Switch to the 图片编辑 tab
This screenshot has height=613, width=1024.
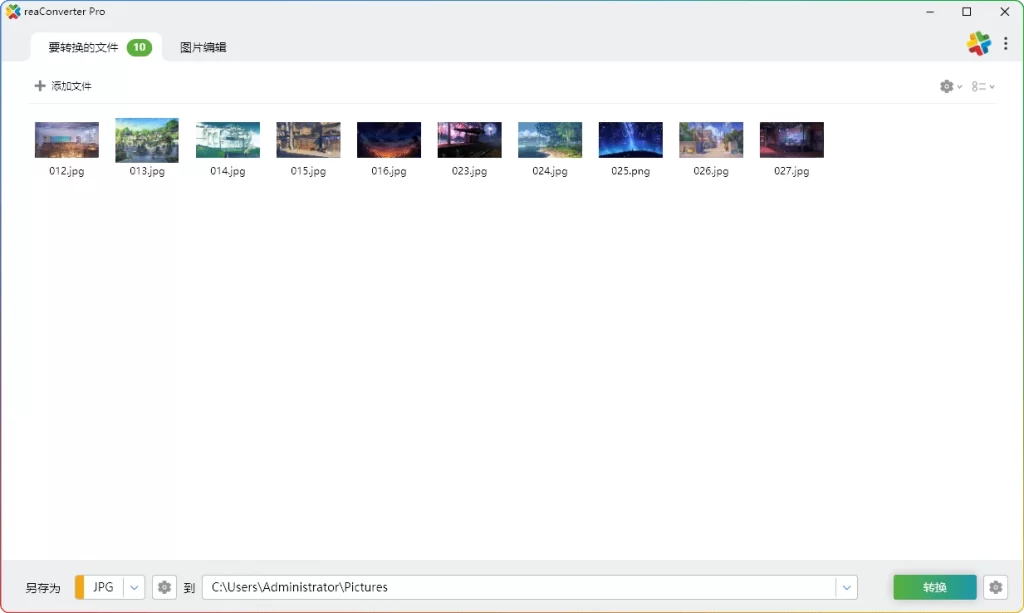pyautogui.click(x=202, y=46)
